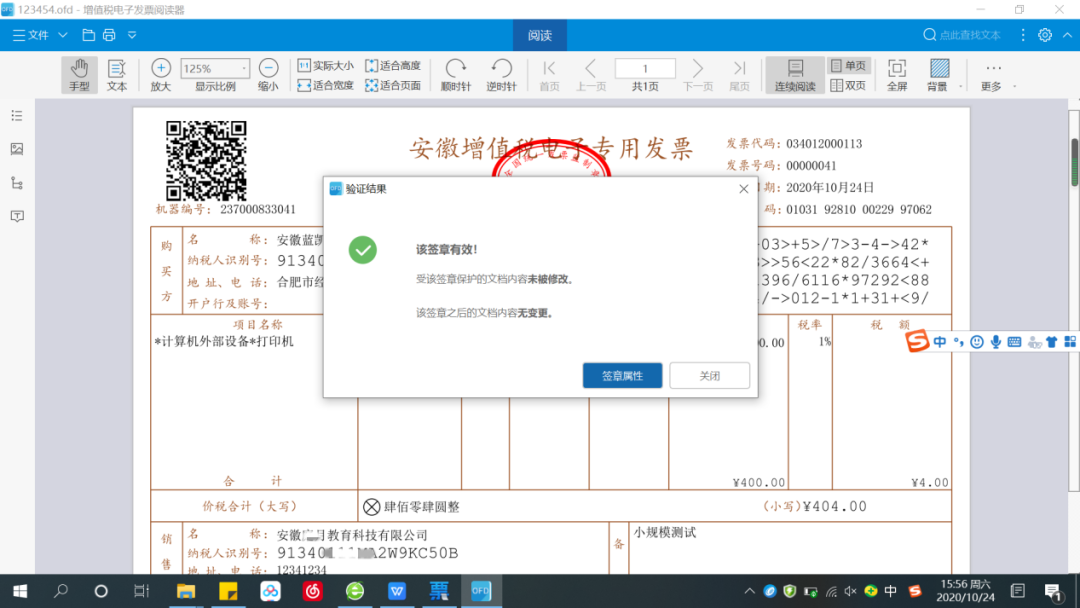This screenshot has width=1080, height=608.
Task: Open the background (背景) color option
Action: 938,74
